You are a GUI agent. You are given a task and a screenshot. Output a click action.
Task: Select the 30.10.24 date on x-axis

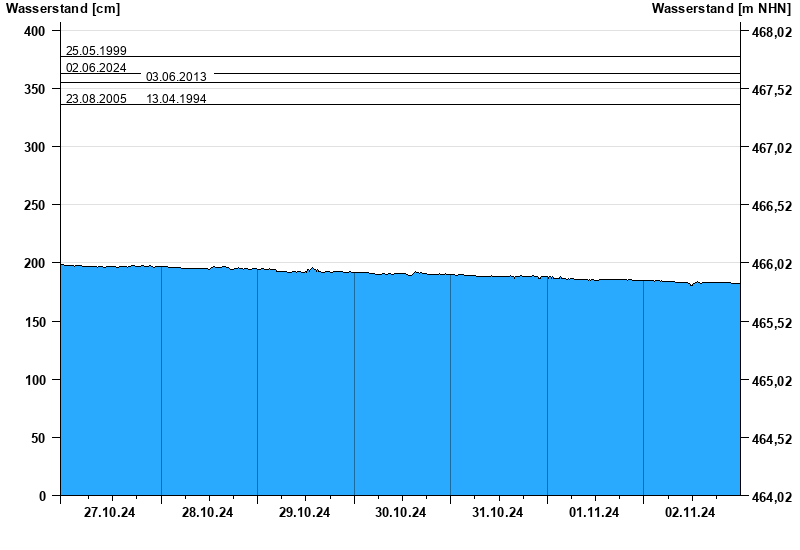coord(400,513)
